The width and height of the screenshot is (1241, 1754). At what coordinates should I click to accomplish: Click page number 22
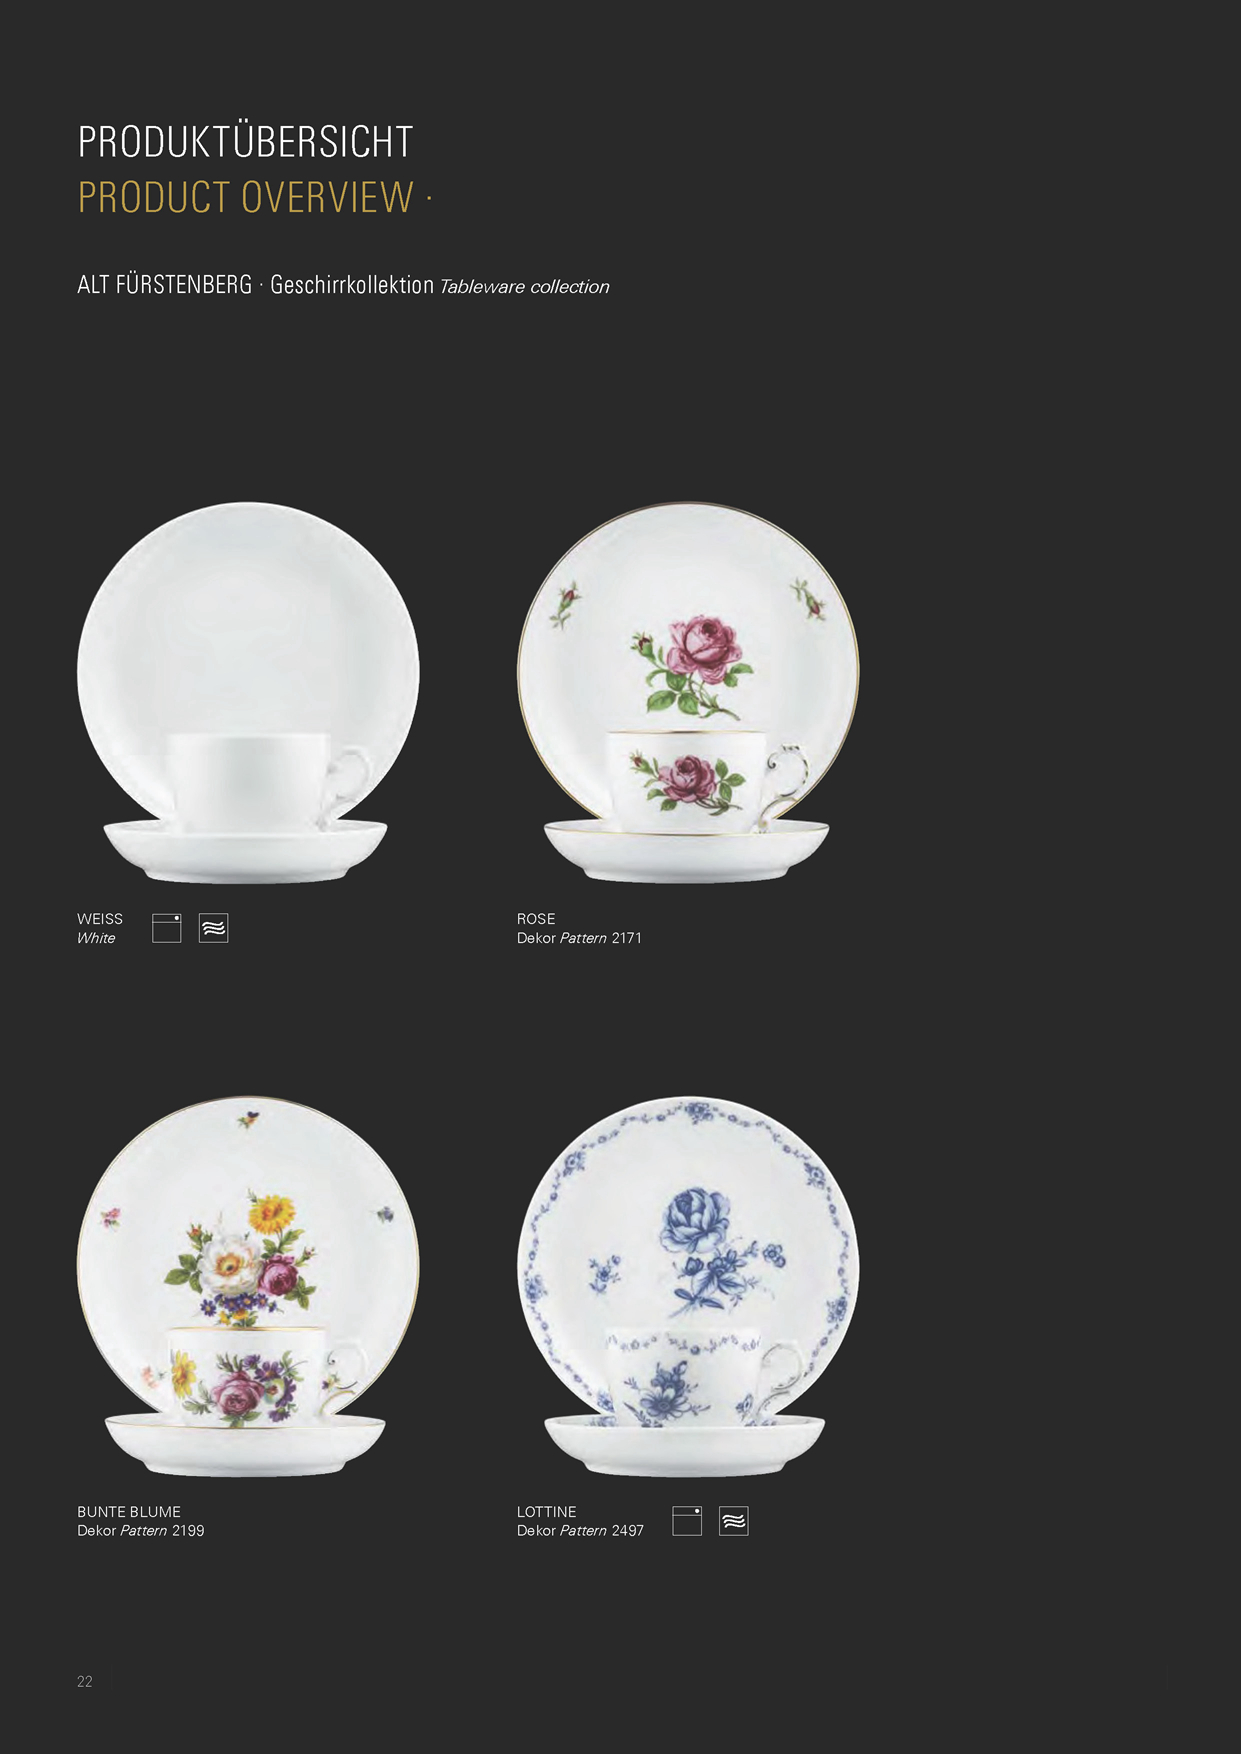coord(85,1682)
